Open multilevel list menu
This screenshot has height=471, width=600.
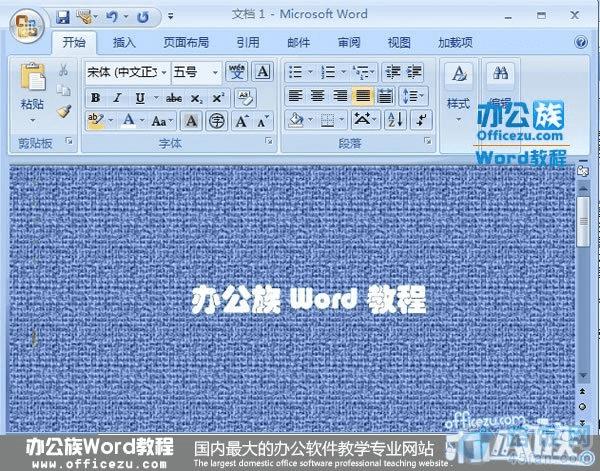363,72
